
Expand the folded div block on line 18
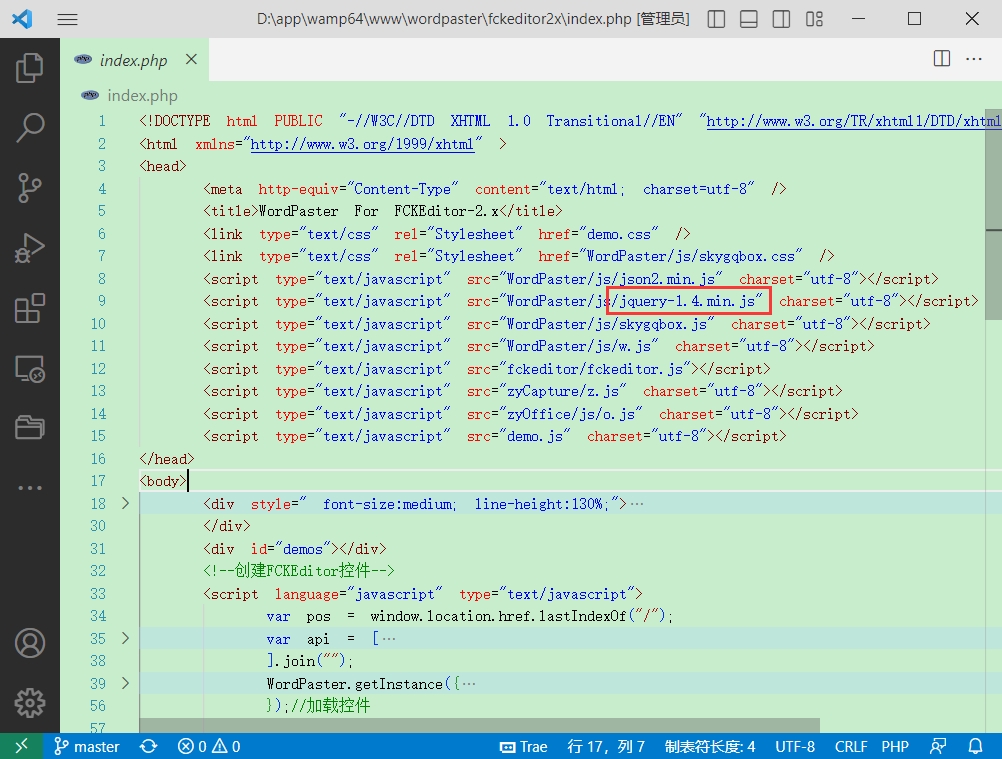coord(125,504)
